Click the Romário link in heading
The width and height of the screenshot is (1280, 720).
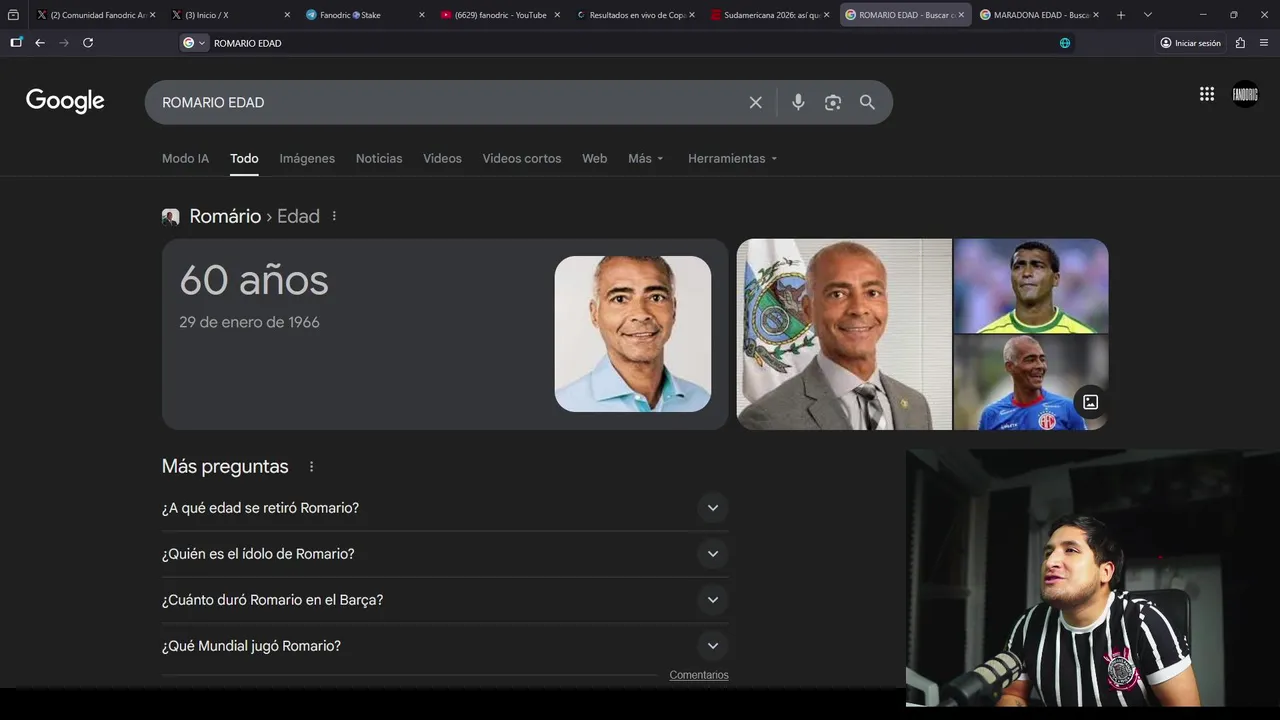coord(225,216)
